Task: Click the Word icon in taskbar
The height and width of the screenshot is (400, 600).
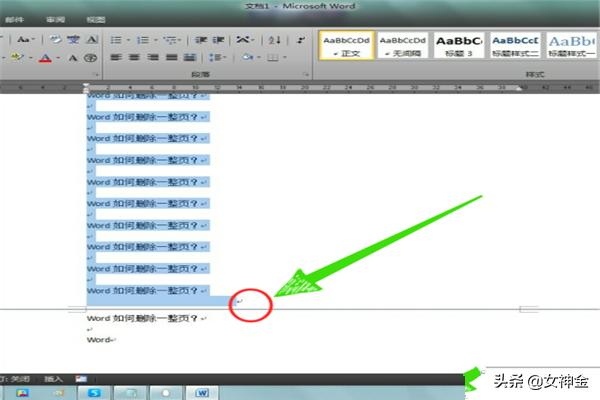Action: coord(203,392)
